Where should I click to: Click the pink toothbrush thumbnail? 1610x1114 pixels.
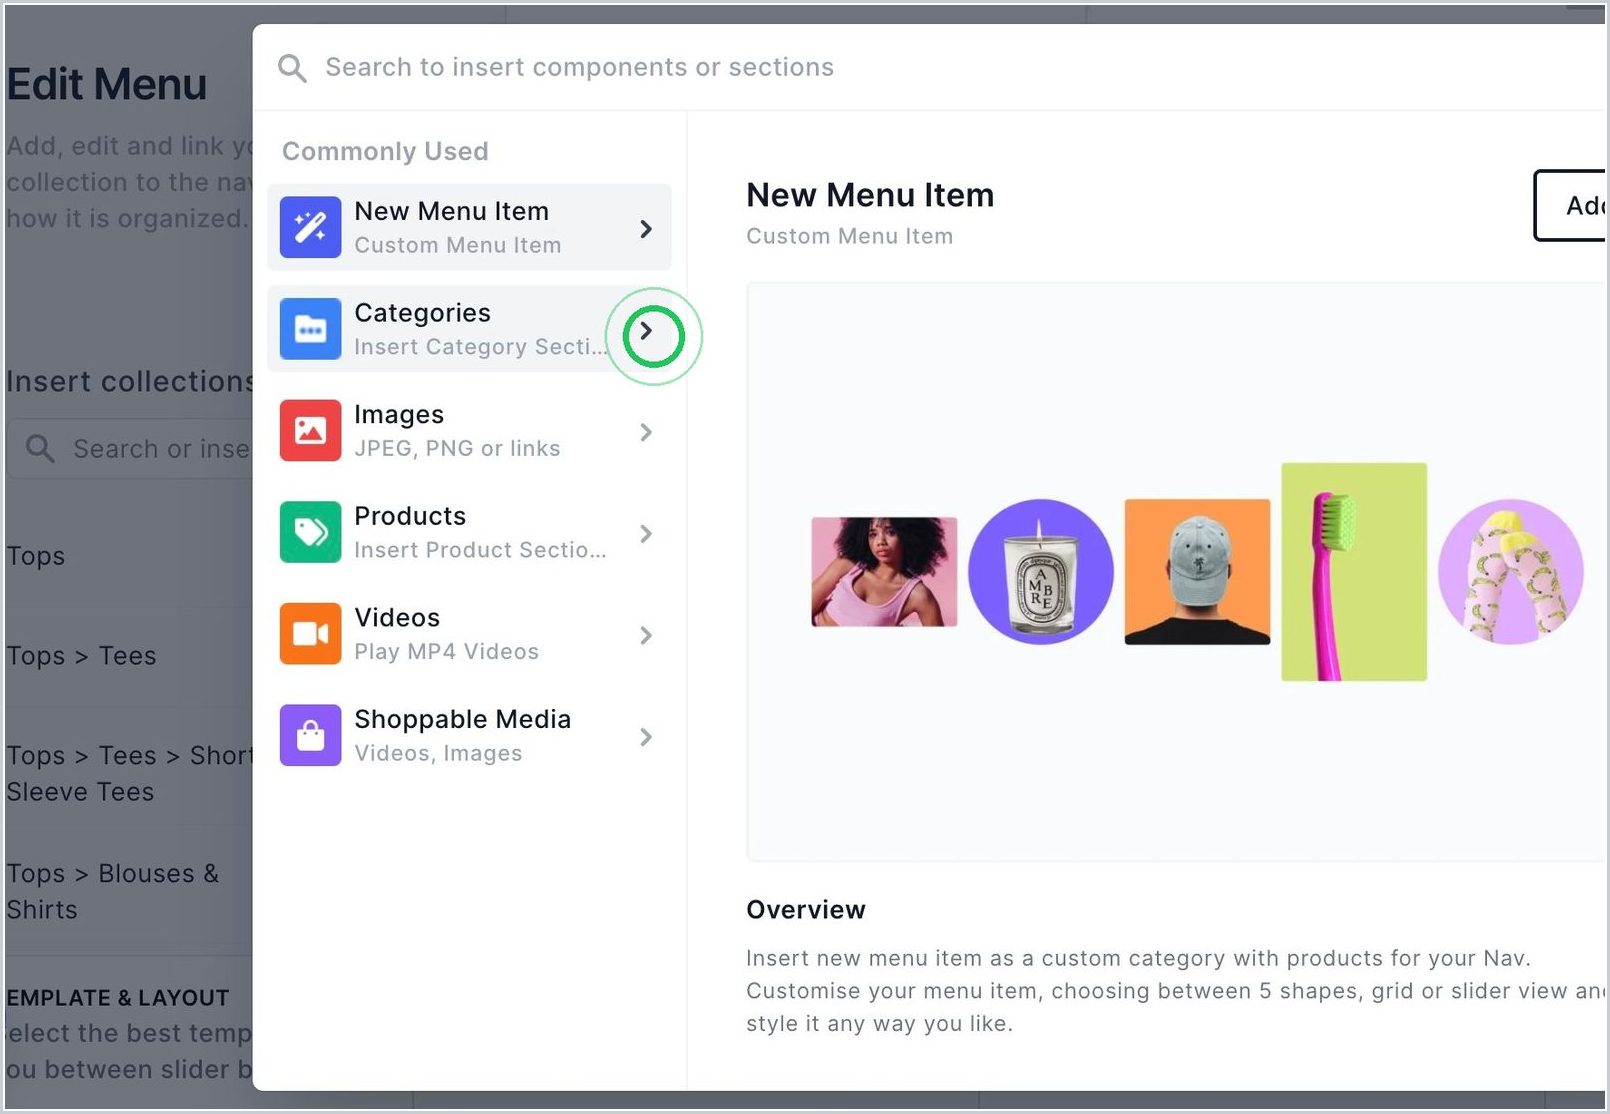click(1354, 572)
